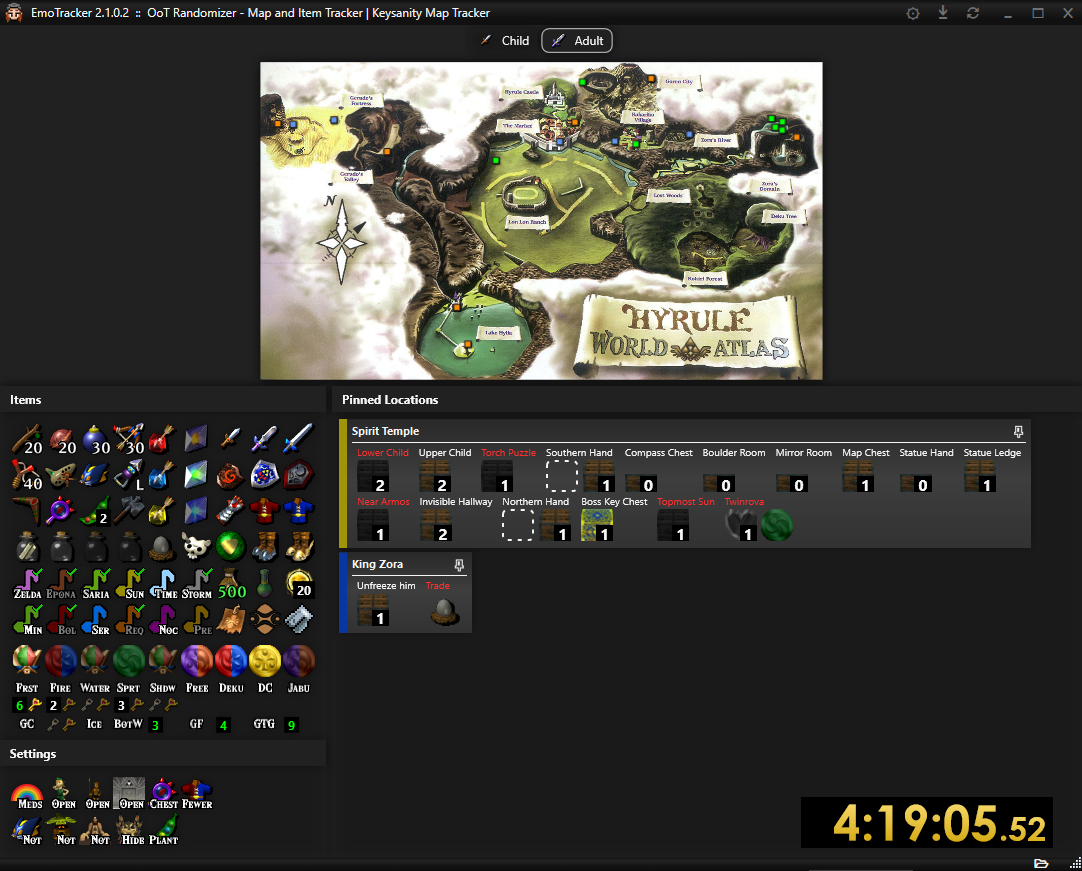The height and width of the screenshot is (871, 1082).
Task: Open the settings gear in title bar
Action: point(912,13)
